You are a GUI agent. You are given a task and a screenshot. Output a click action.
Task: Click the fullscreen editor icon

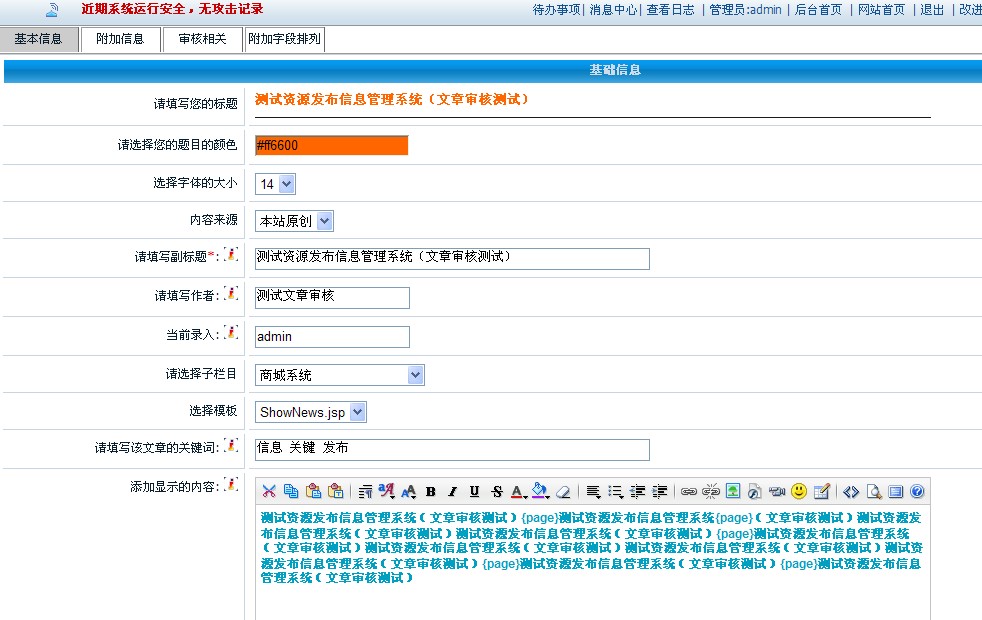(896, 492)
